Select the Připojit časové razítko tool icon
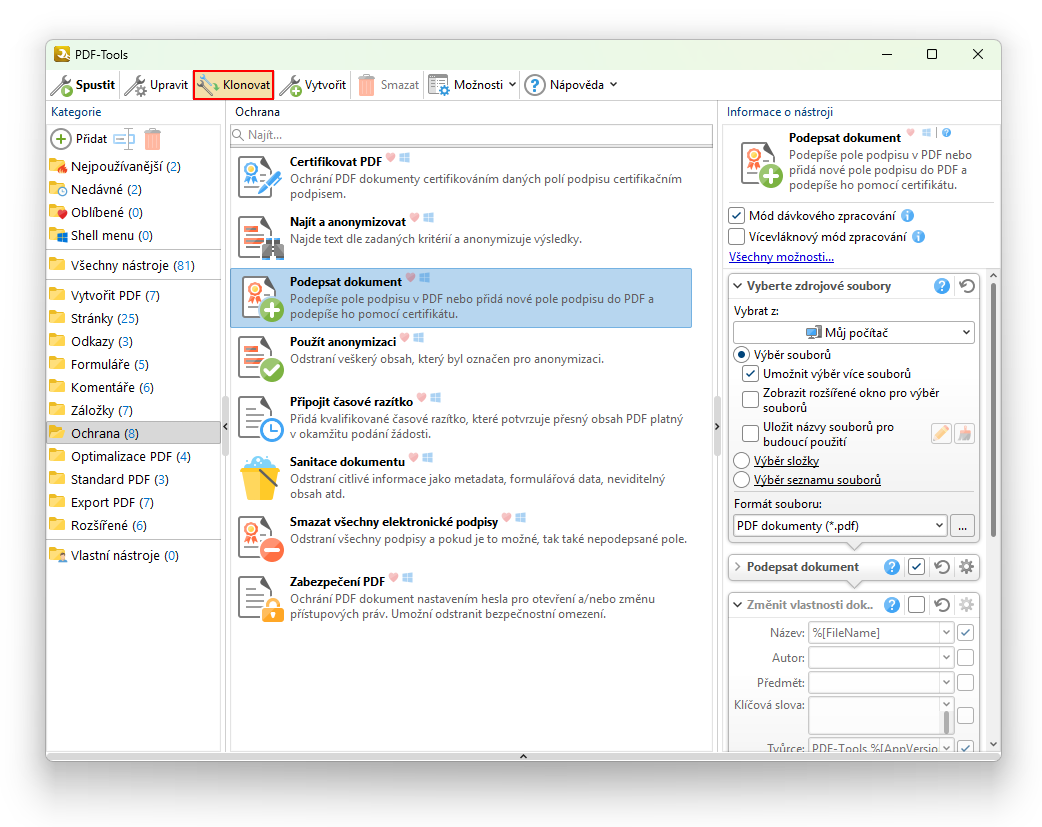Screen dimensions: 1042x827 (261, 417)
